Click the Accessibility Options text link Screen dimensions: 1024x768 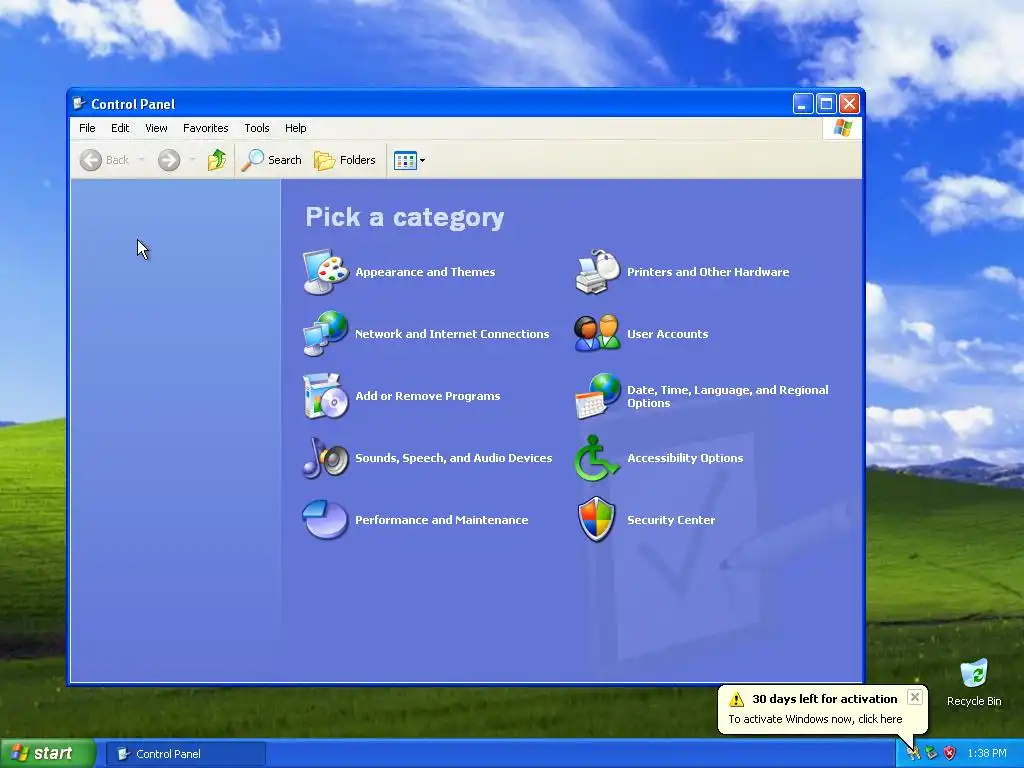685,458
